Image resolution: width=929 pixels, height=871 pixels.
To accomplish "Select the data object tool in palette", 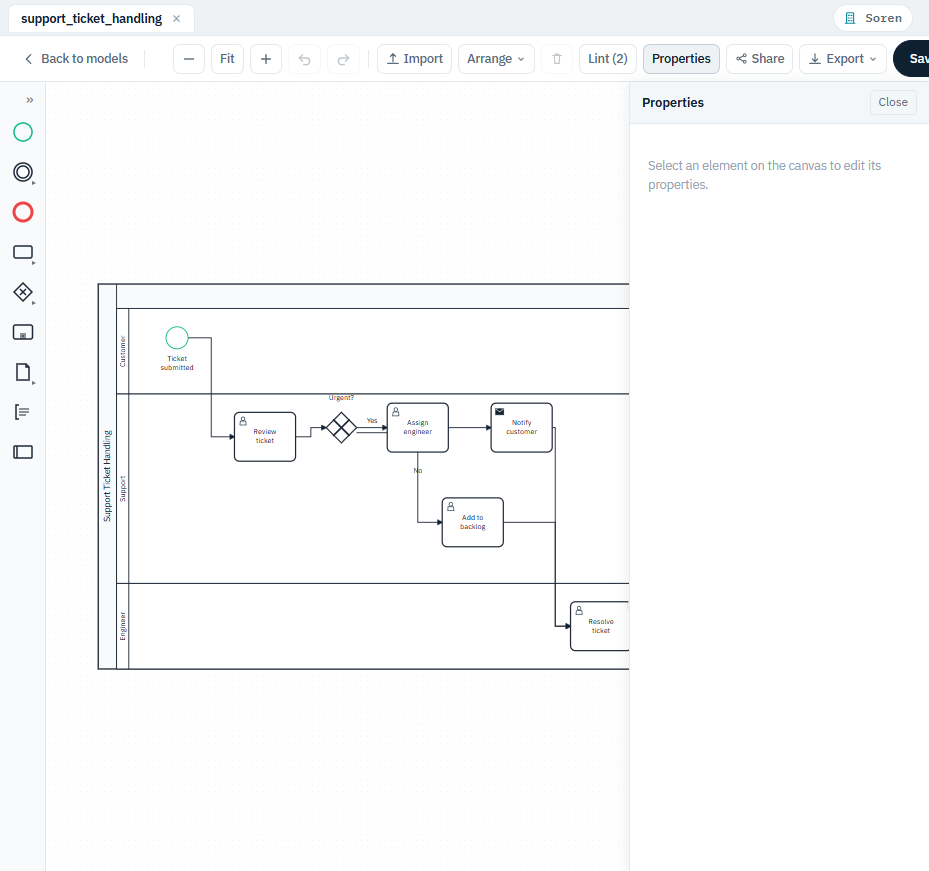I will click(x=23, y=372).
